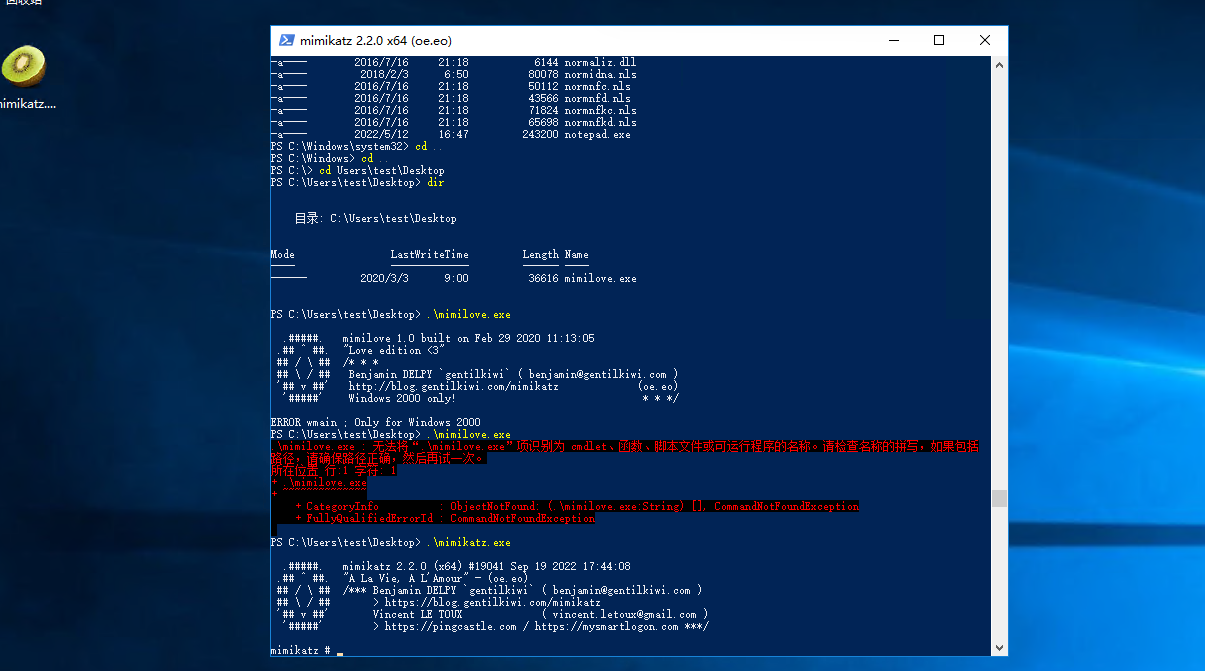
Task: Select the mimikatz kiwi desktop icon
Action: (23, 66)
